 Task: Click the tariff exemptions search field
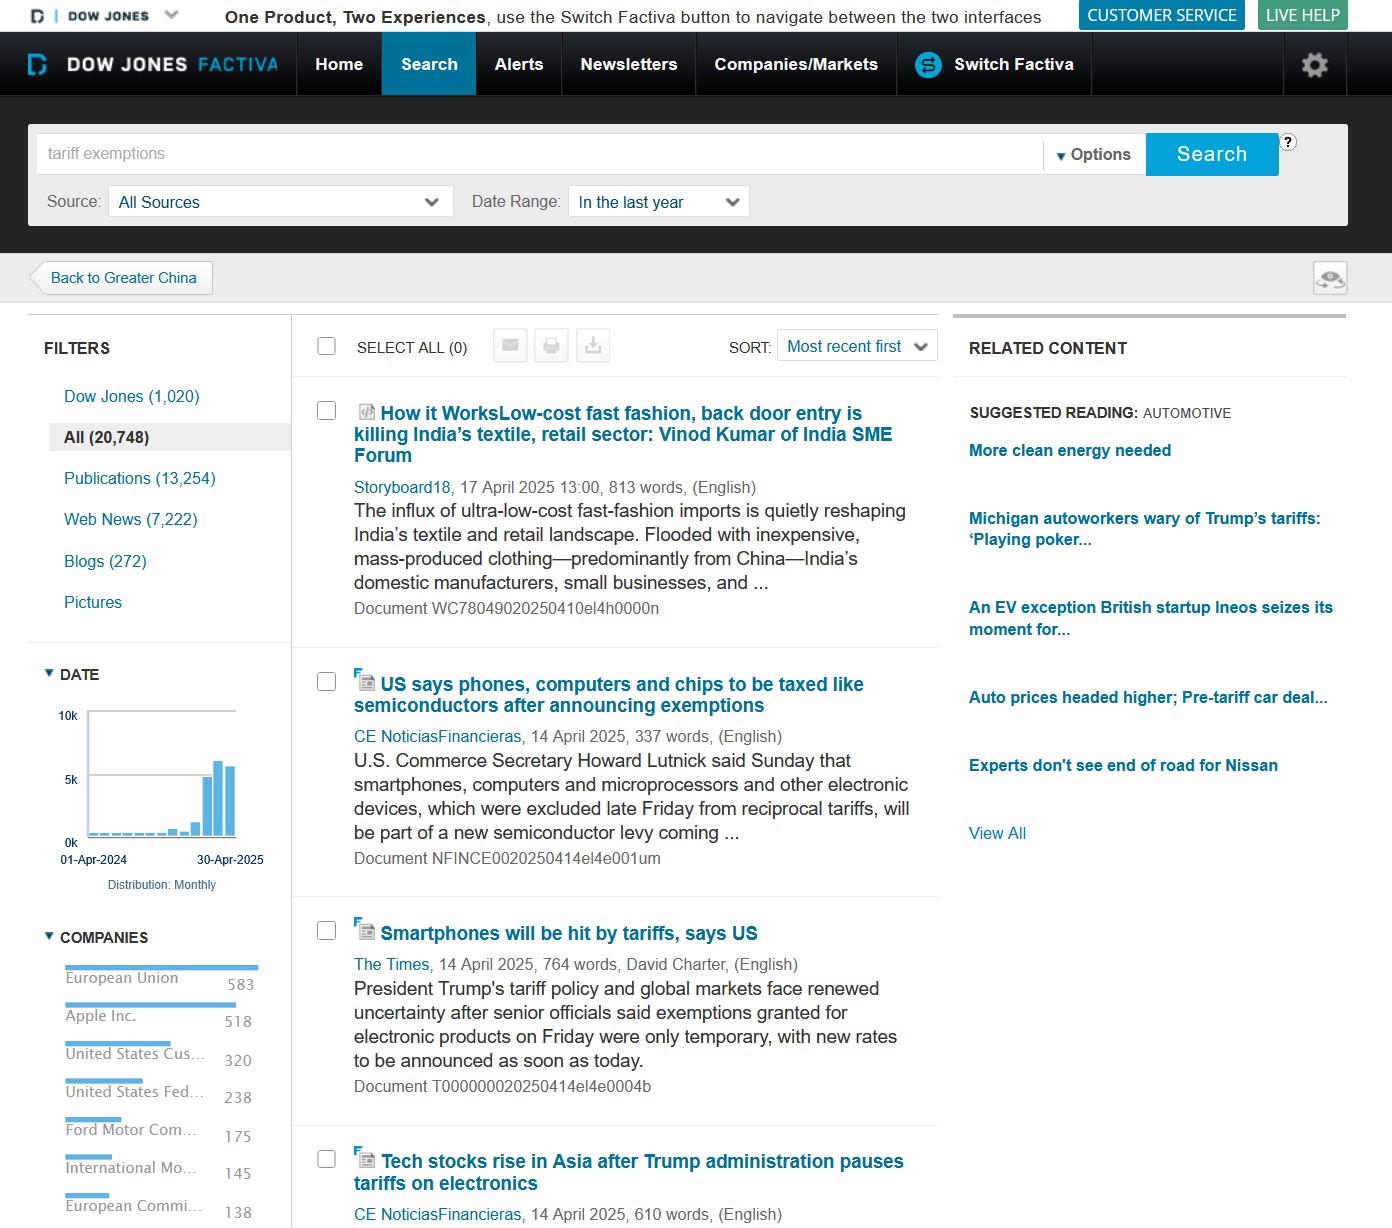tap(539, 154)
